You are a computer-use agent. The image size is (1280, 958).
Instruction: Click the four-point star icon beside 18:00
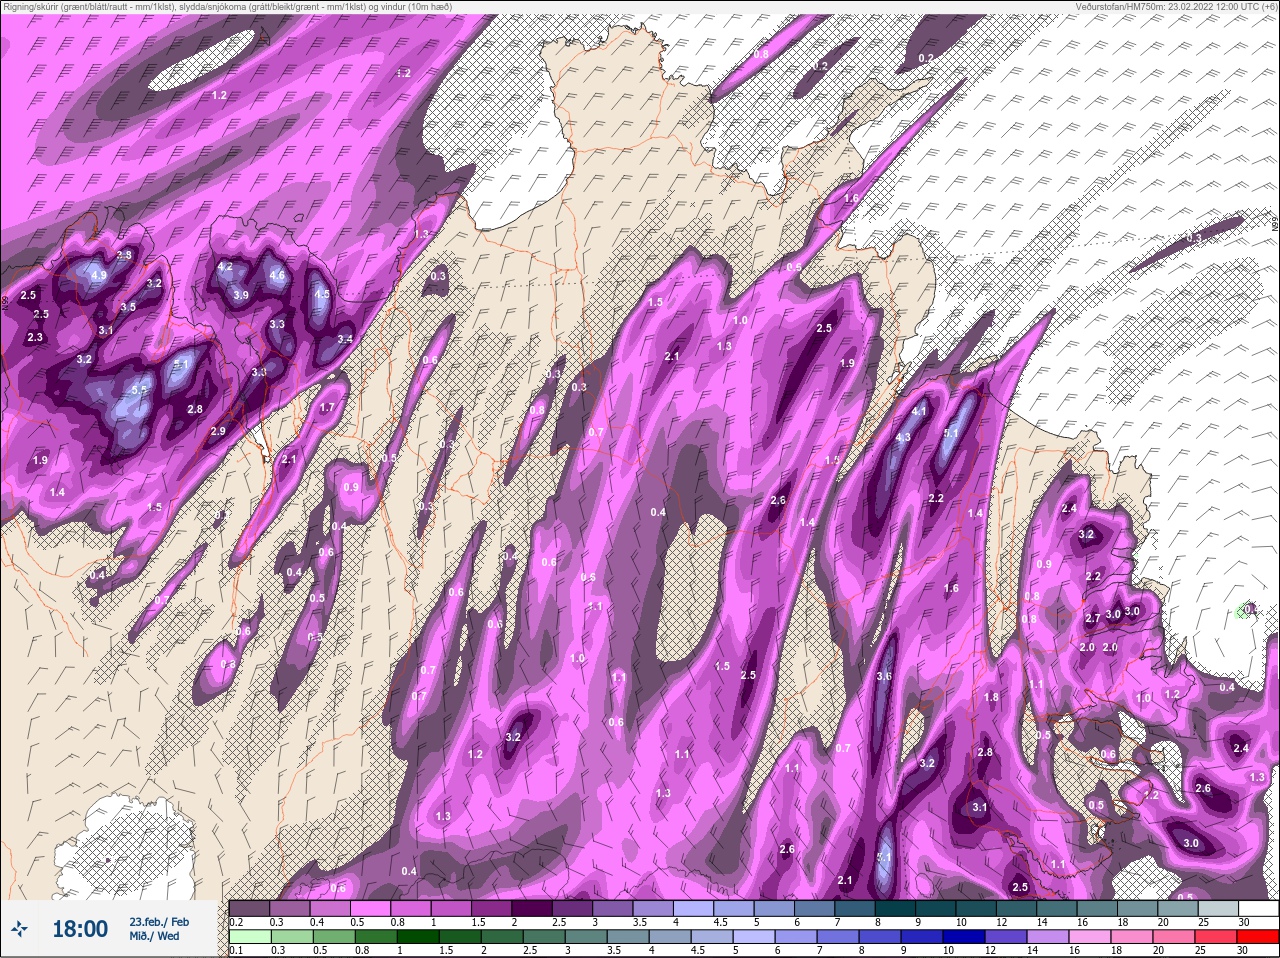21,929
